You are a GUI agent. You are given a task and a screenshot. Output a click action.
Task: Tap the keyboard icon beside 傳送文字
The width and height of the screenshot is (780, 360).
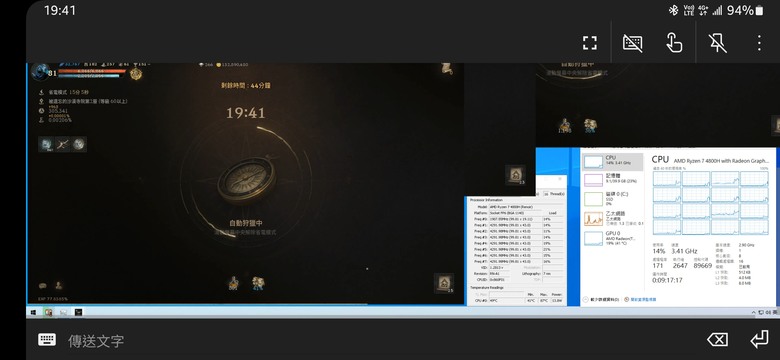pos(47,340)
